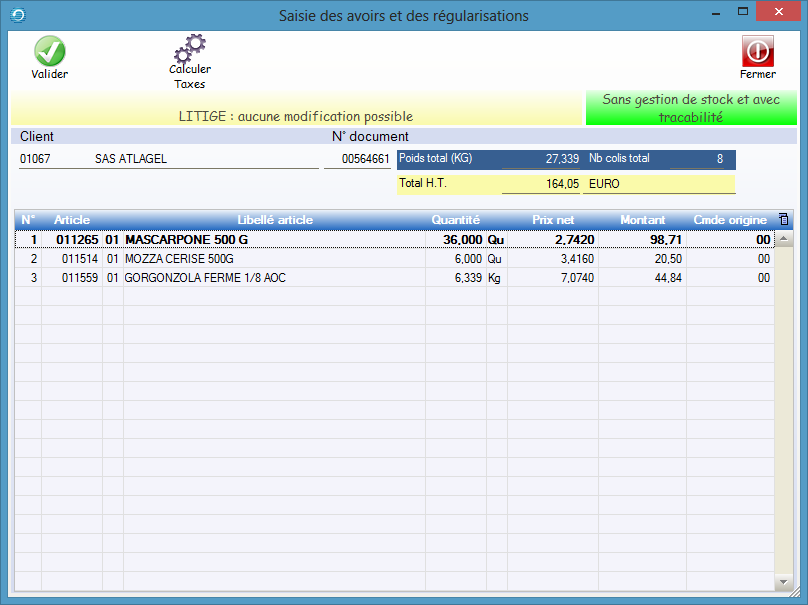Click the column settings icon in table header
808x605 pixels.
(x=783, y=220)
